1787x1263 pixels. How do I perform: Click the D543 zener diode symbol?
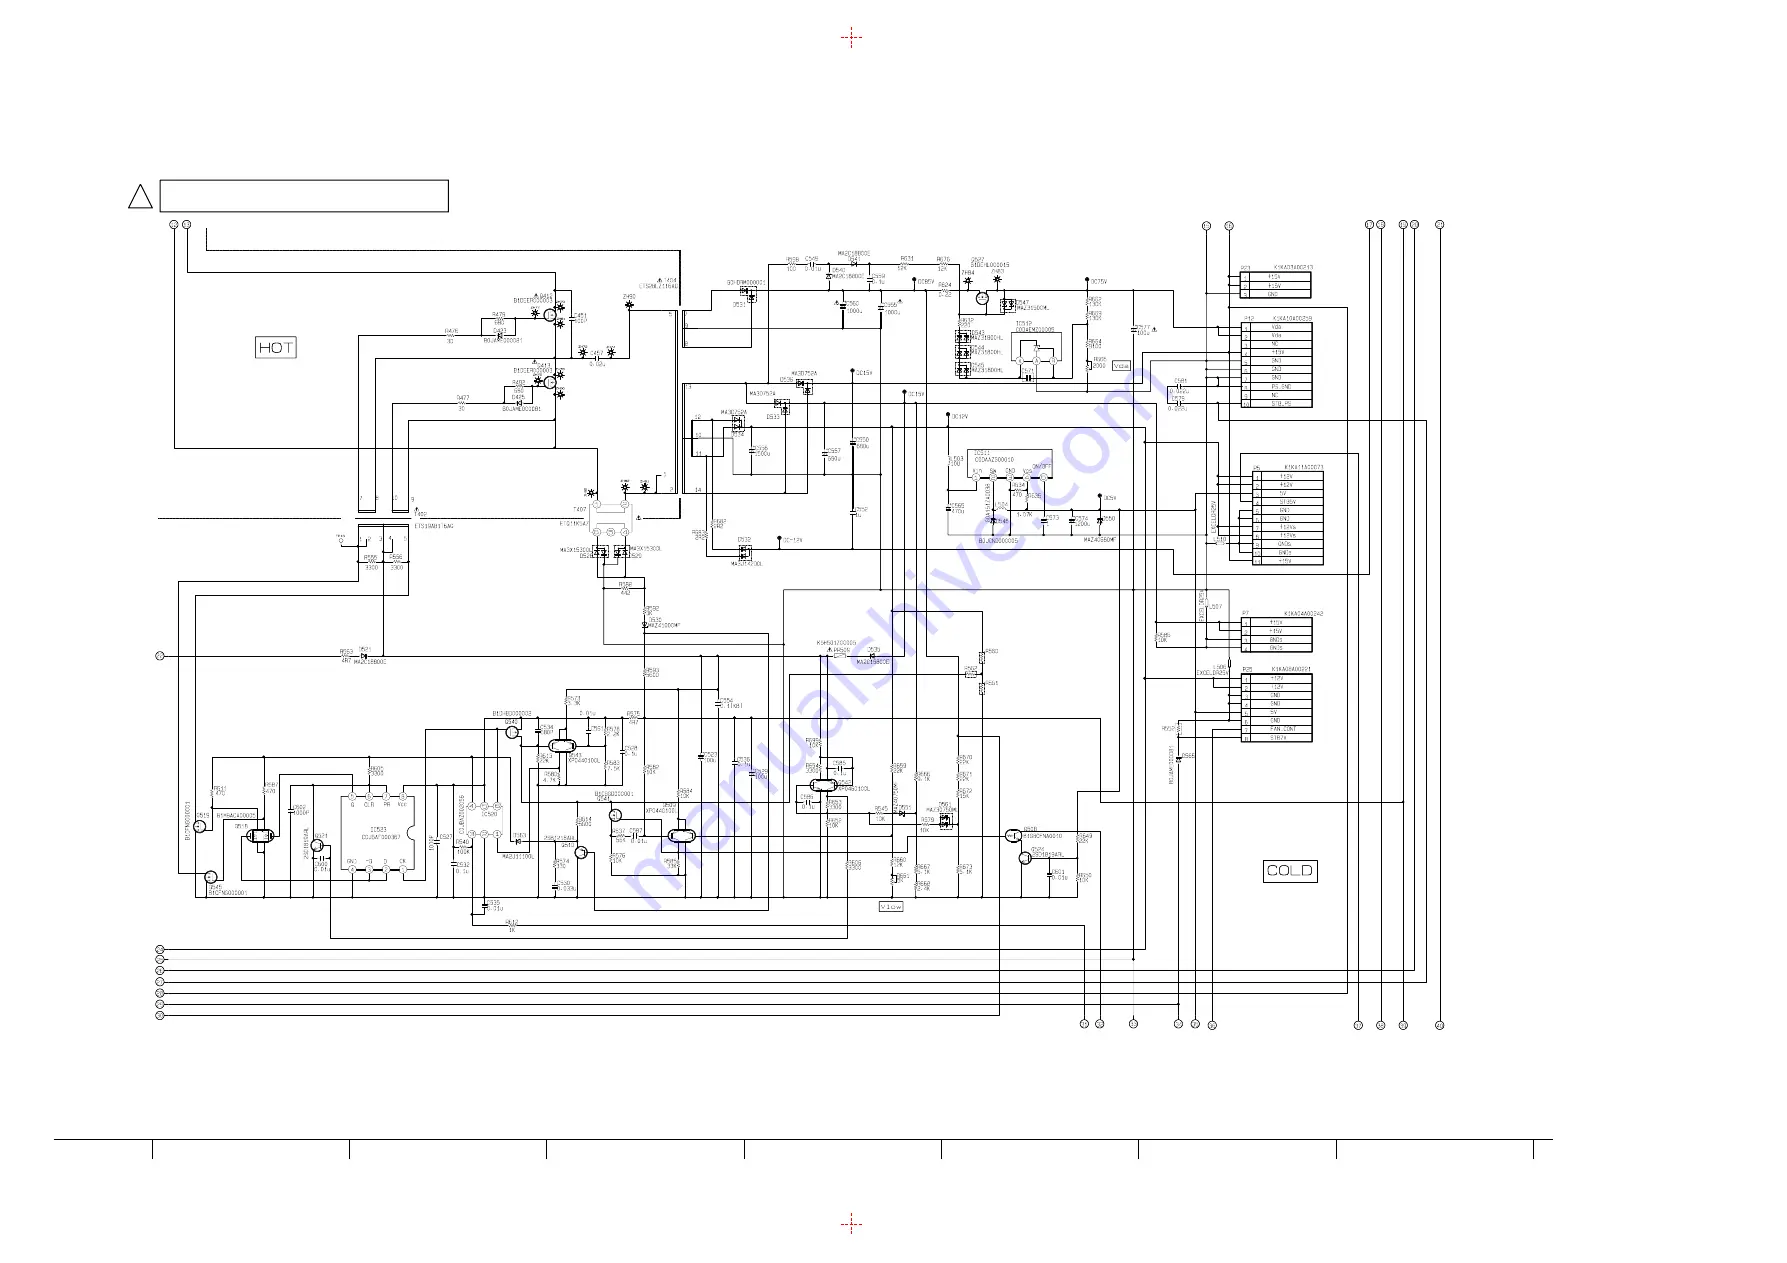tap(963, 338)
